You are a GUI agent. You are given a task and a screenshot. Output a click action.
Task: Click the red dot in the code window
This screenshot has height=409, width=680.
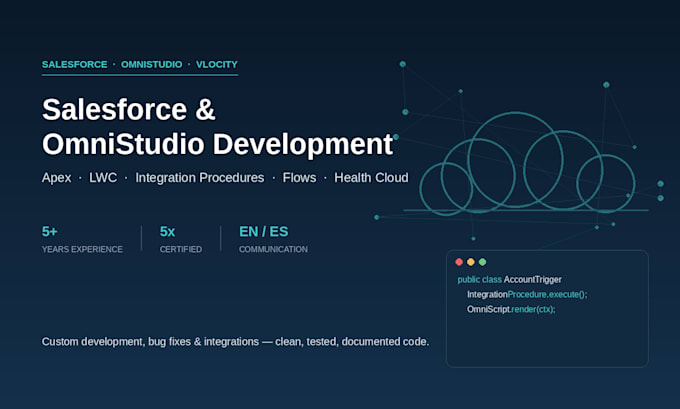point(459,262)
